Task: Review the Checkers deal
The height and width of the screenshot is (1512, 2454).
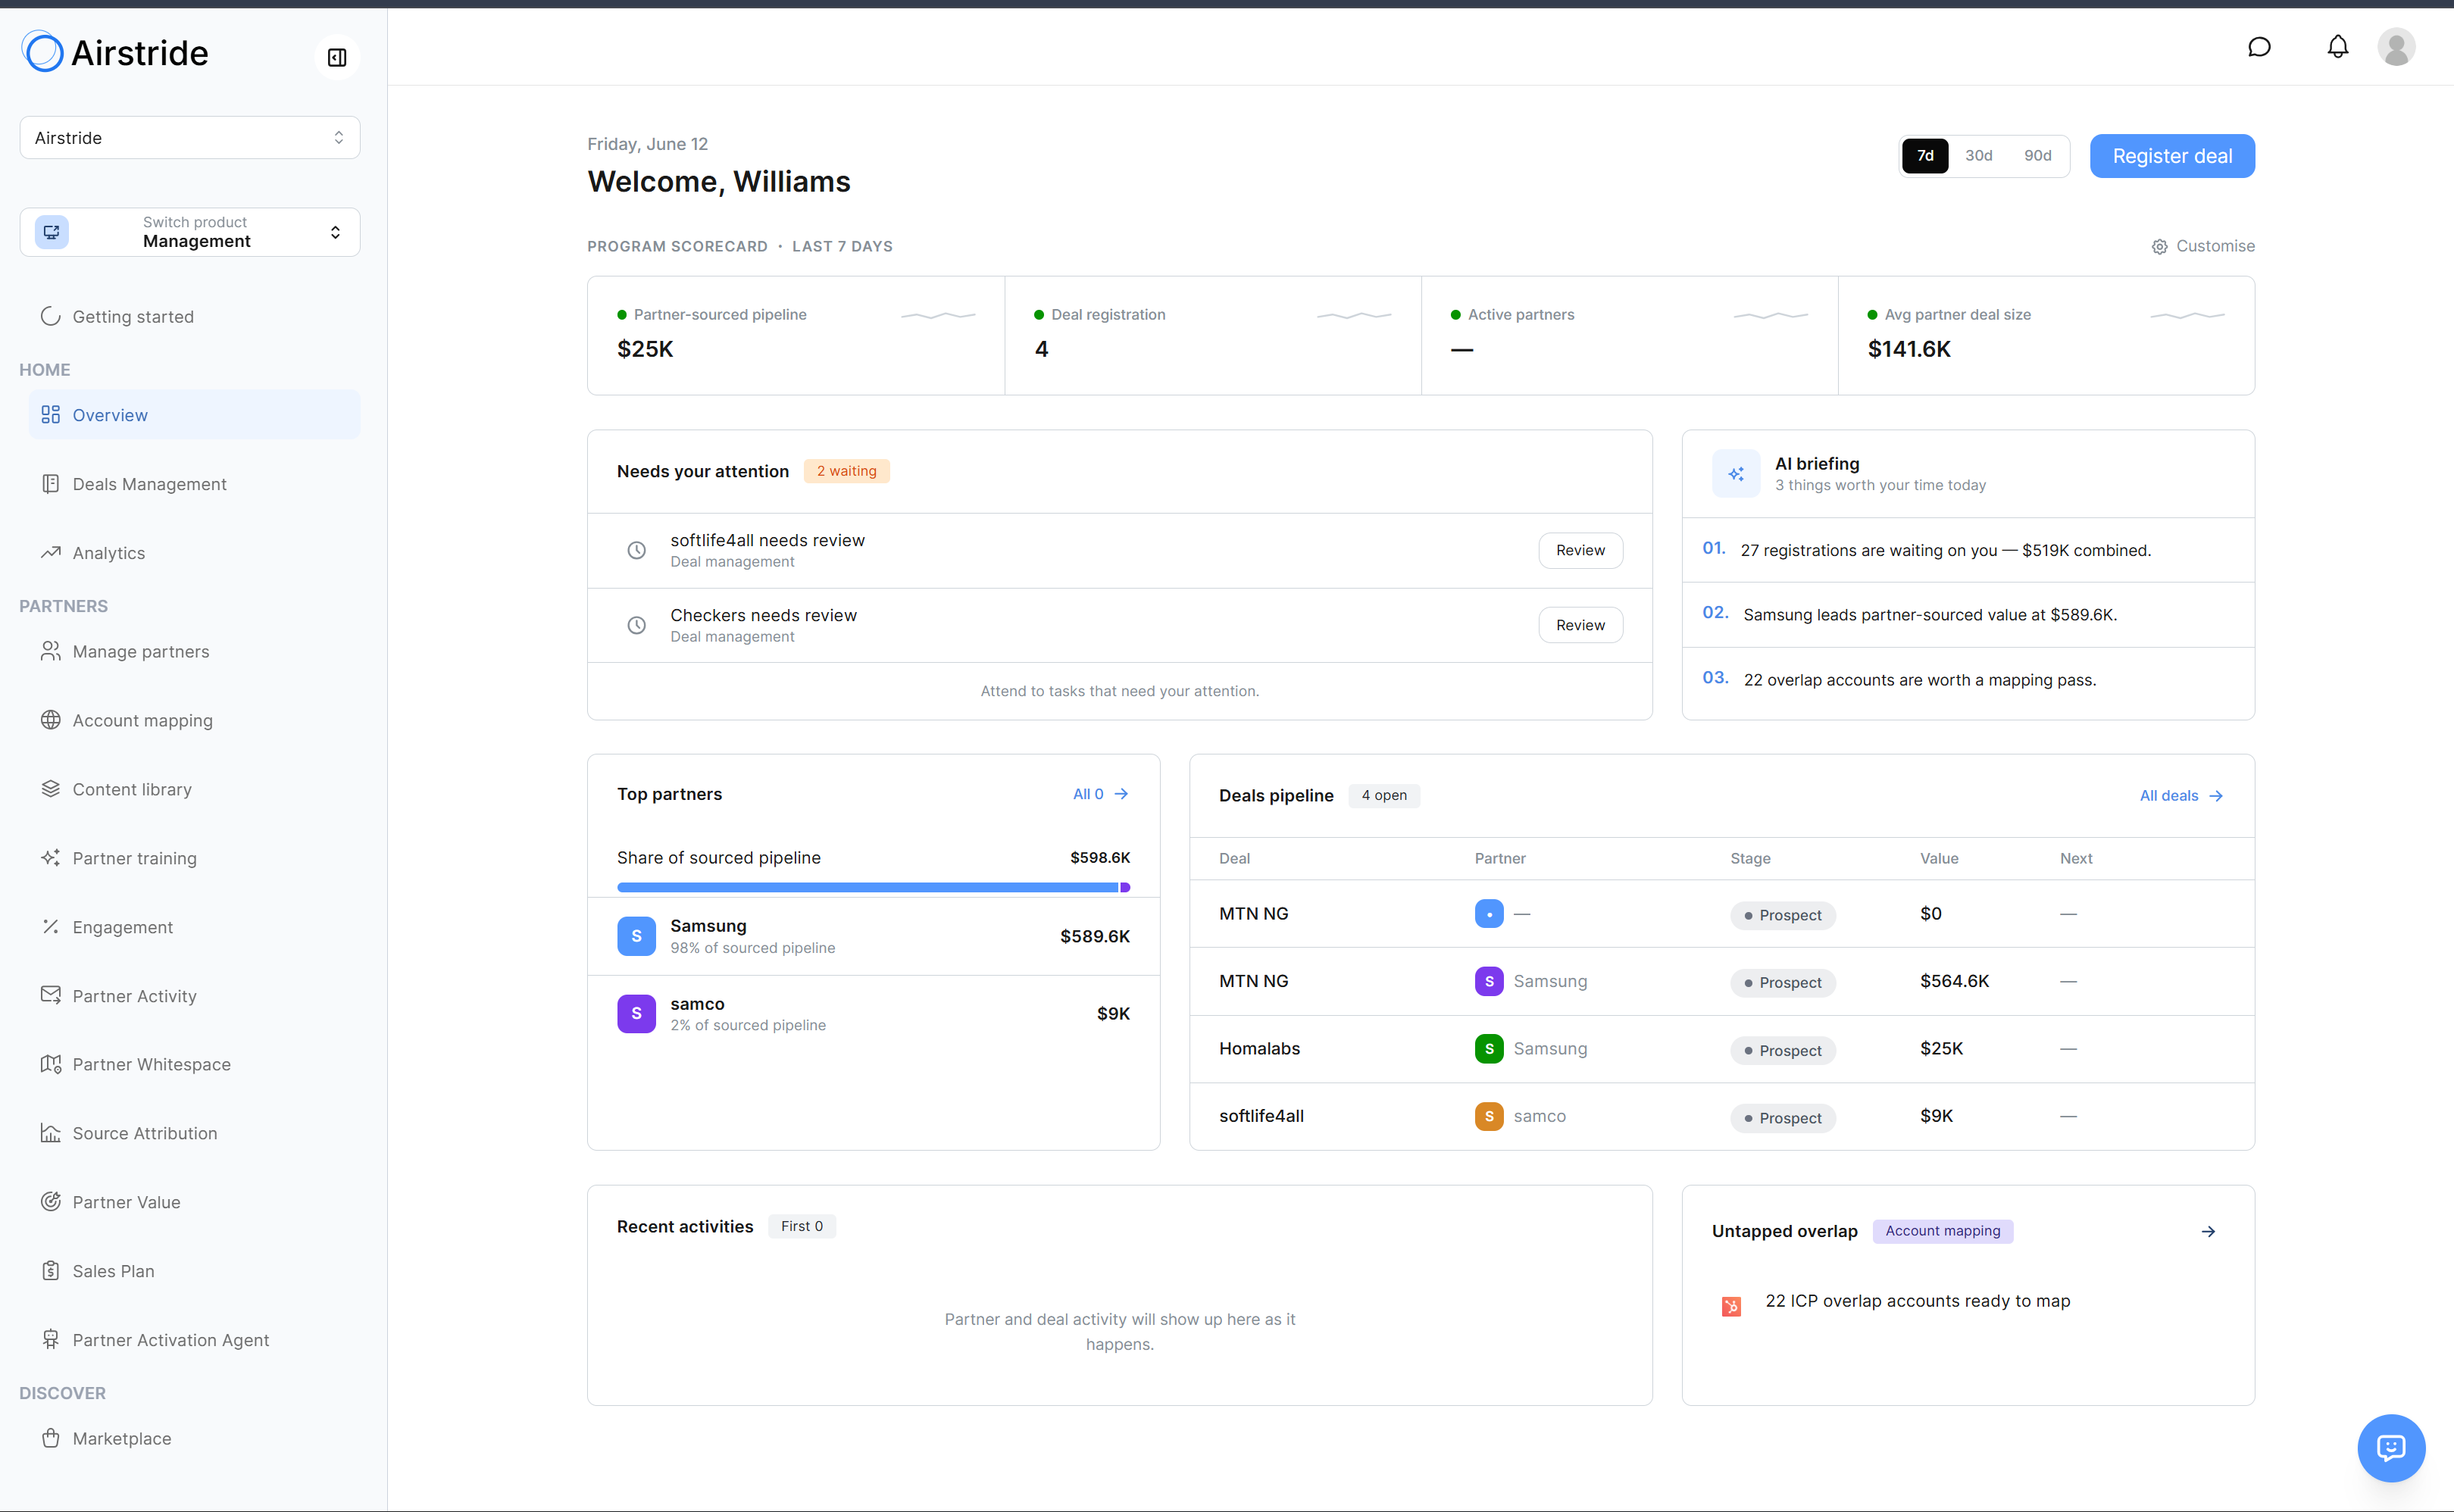Action: (1580, 625)
